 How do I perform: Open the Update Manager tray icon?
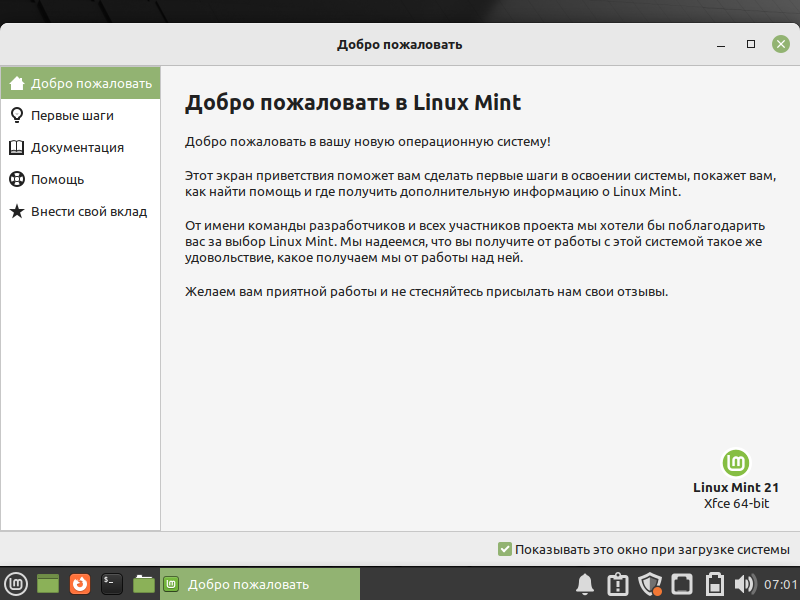pyautogui.click(x=615, y=583)
